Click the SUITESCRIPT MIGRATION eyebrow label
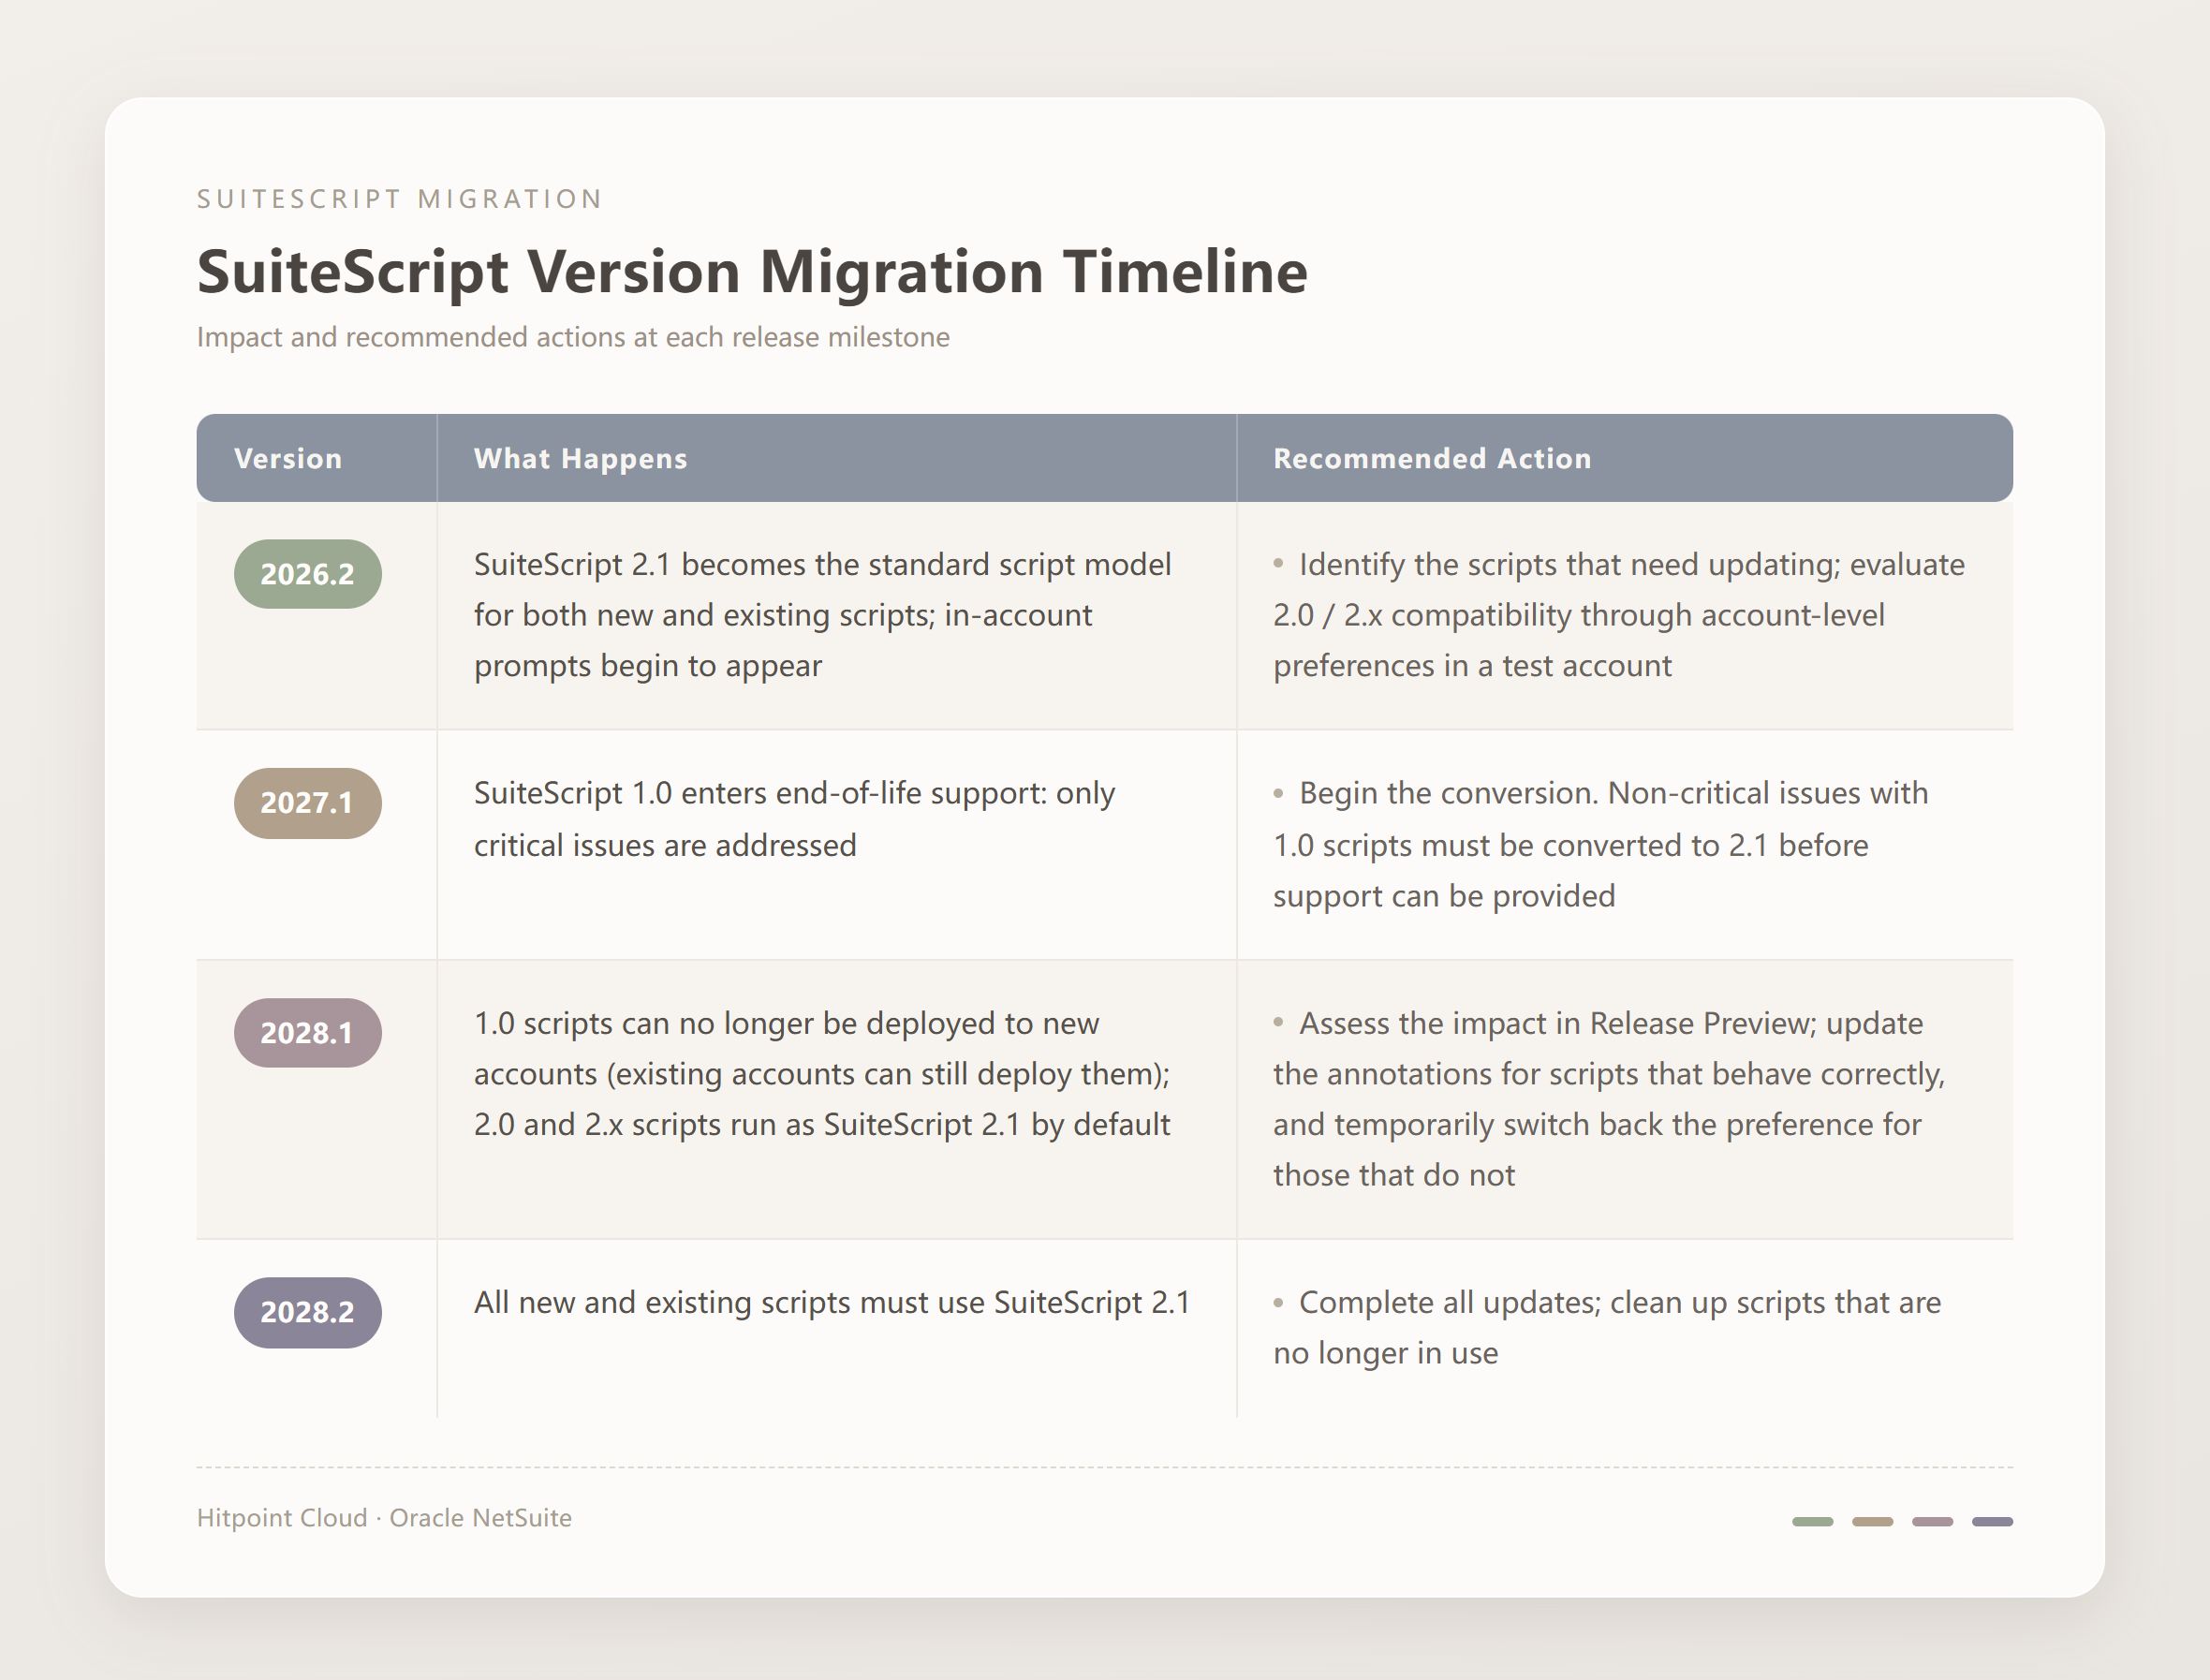The height and width of the screenshot is (1680, 2210). click(400, 199)
